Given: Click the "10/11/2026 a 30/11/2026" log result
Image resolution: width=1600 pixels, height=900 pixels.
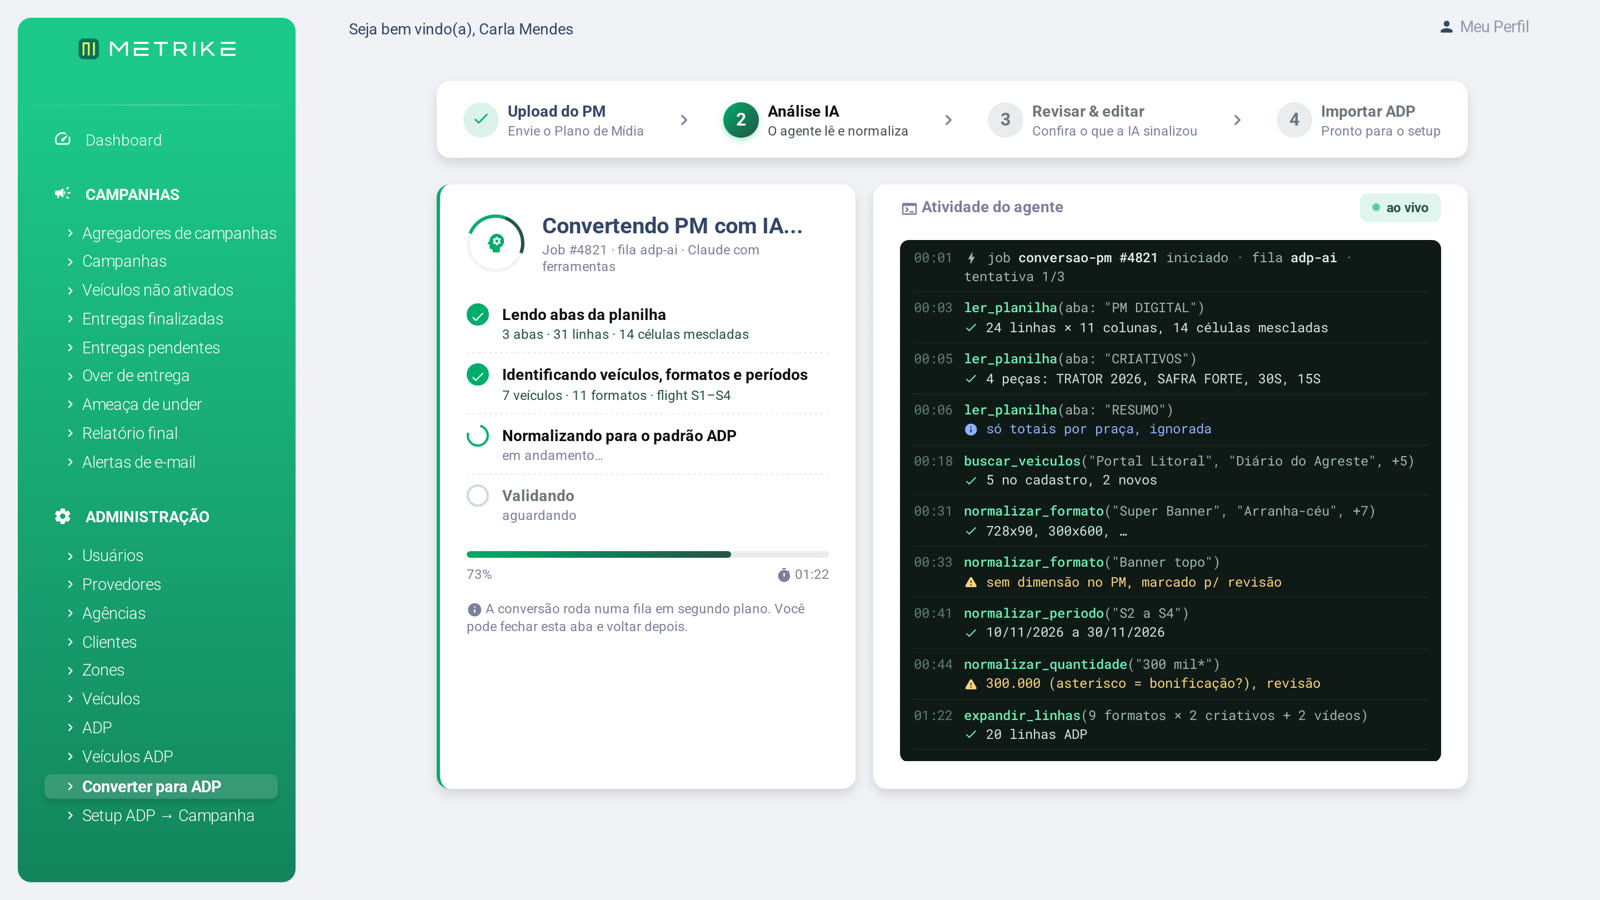Looking at the screenshot, I should [x=1075, y=633].
